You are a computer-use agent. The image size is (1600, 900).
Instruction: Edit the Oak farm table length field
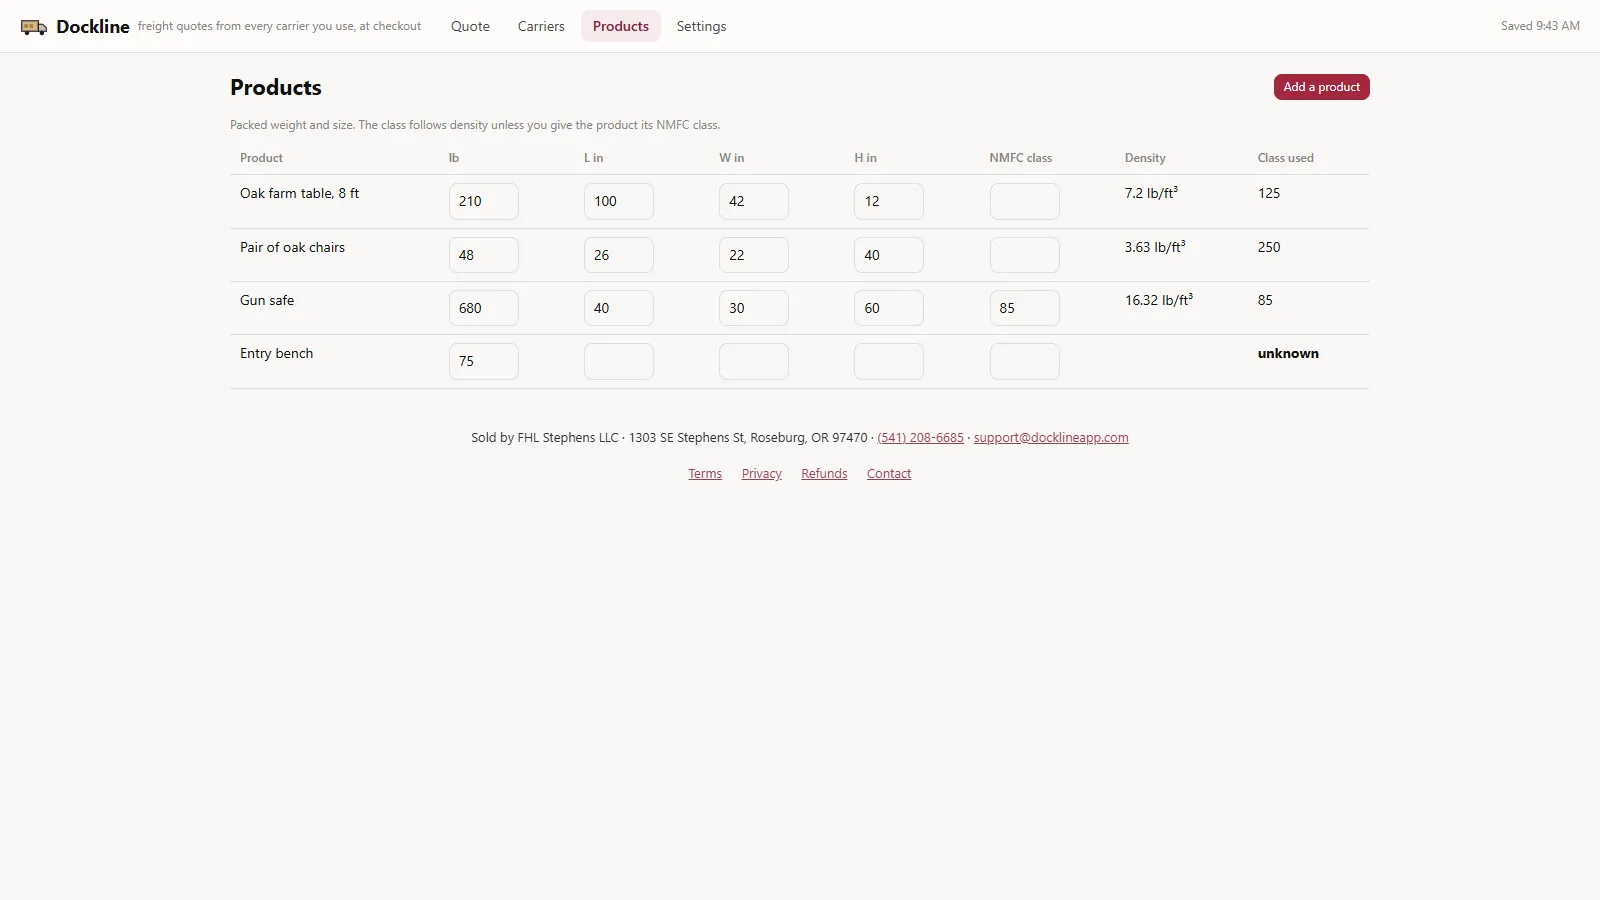pos(619,201)
